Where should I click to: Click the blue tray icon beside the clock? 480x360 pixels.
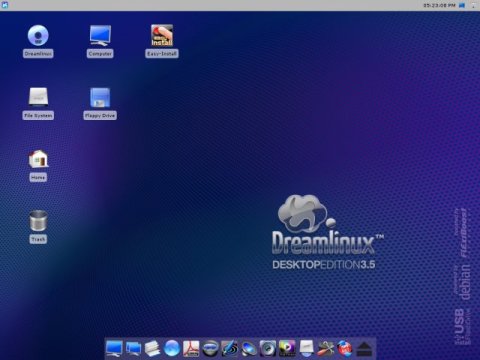point(462,5)
